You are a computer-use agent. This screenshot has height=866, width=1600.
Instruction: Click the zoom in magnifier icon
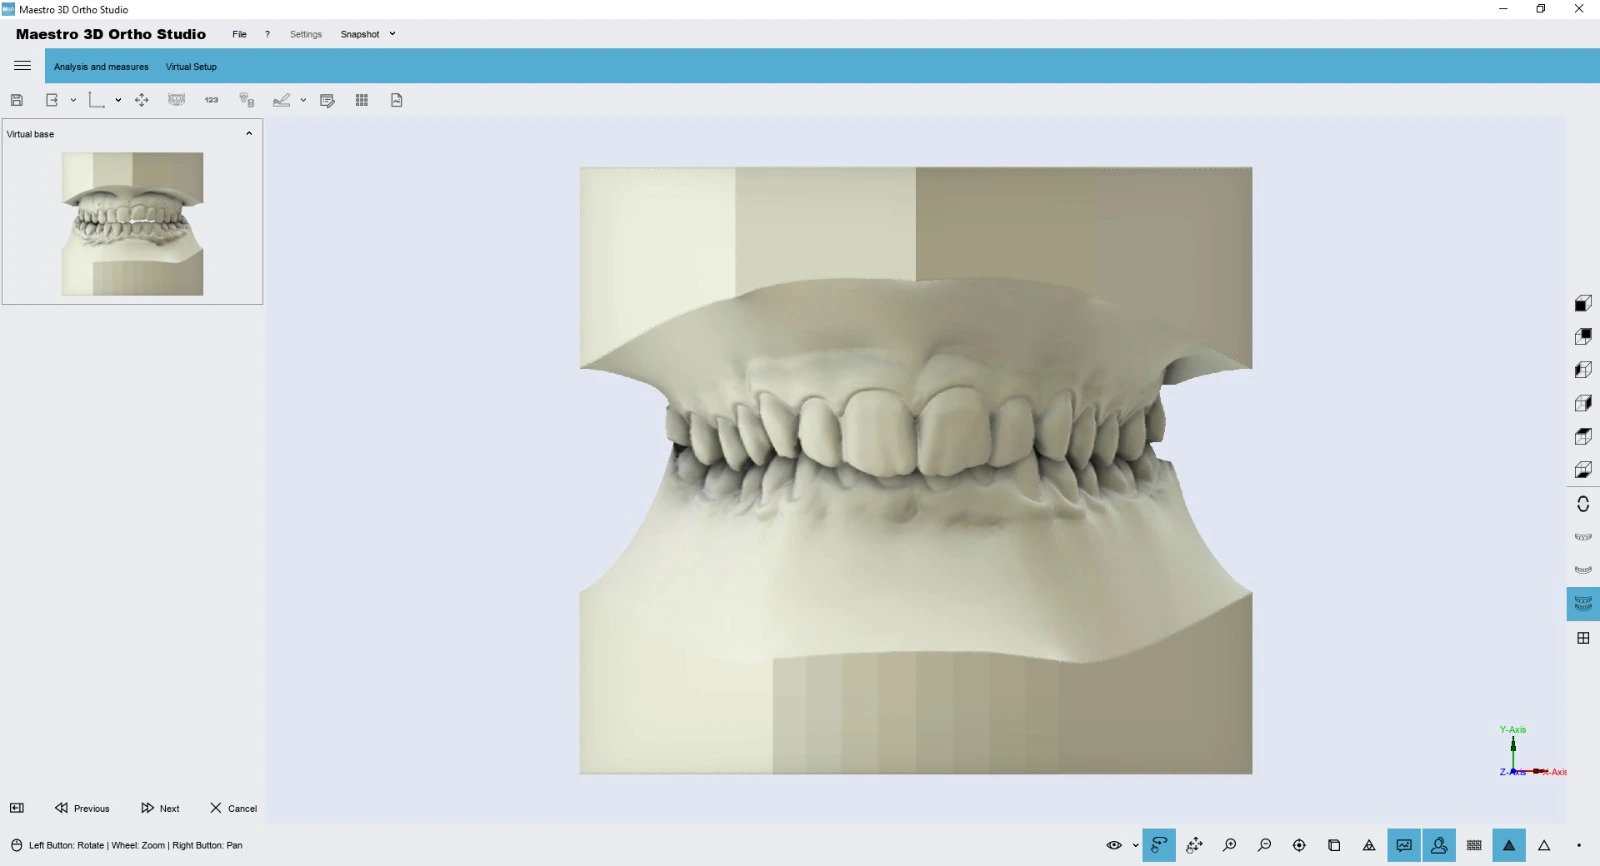coord(1229,845)
